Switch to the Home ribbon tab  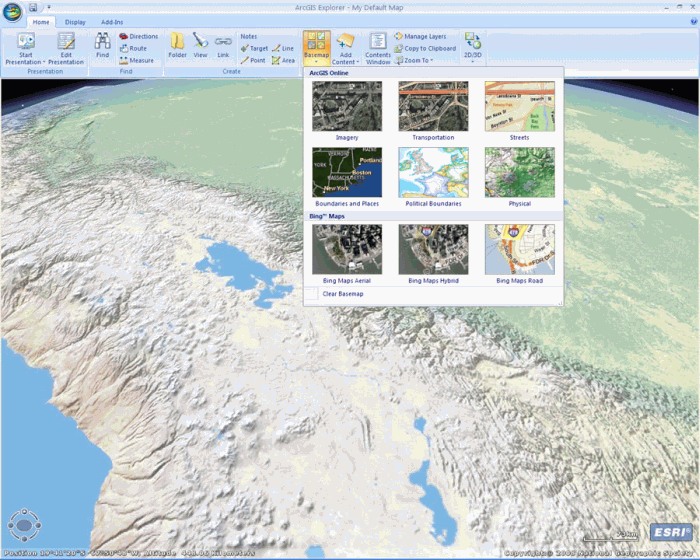[41, 22]
